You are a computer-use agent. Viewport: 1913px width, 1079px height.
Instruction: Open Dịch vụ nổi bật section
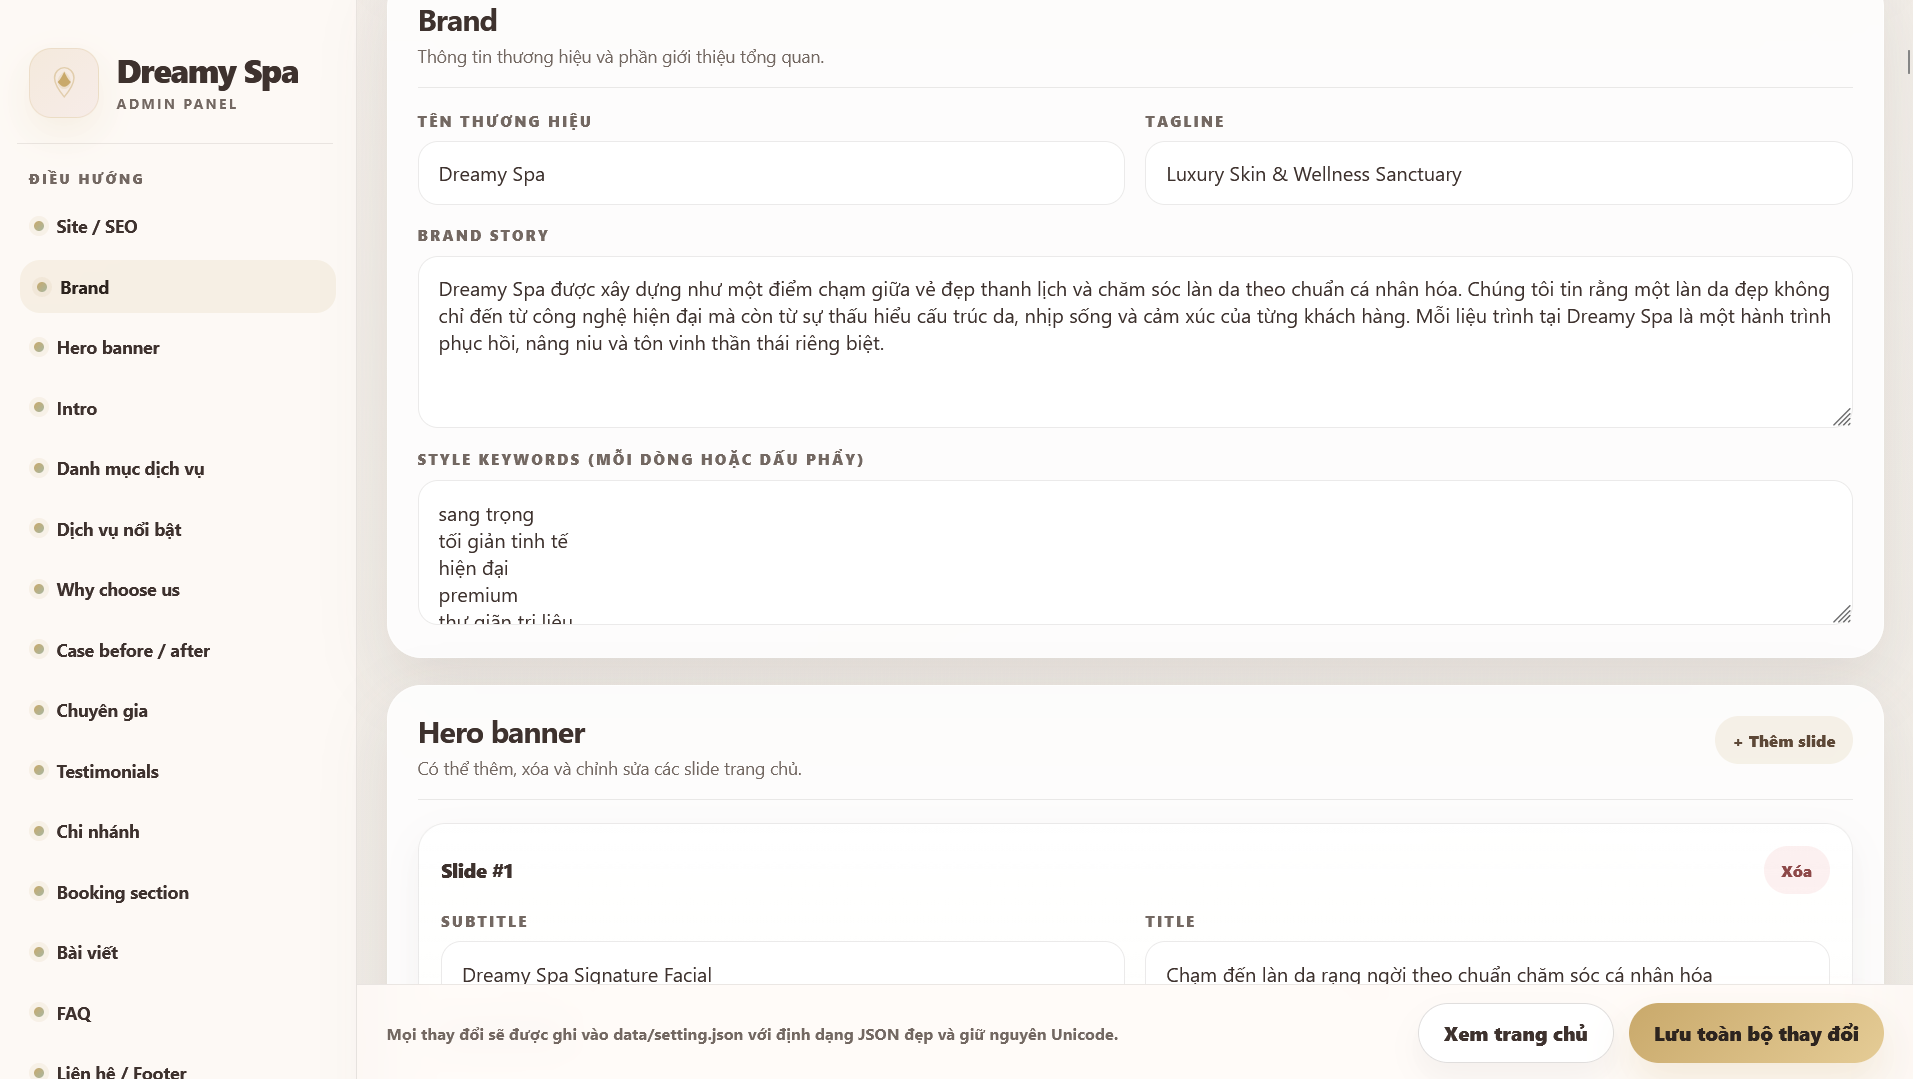pyautogui.click(x=119, y=530)
